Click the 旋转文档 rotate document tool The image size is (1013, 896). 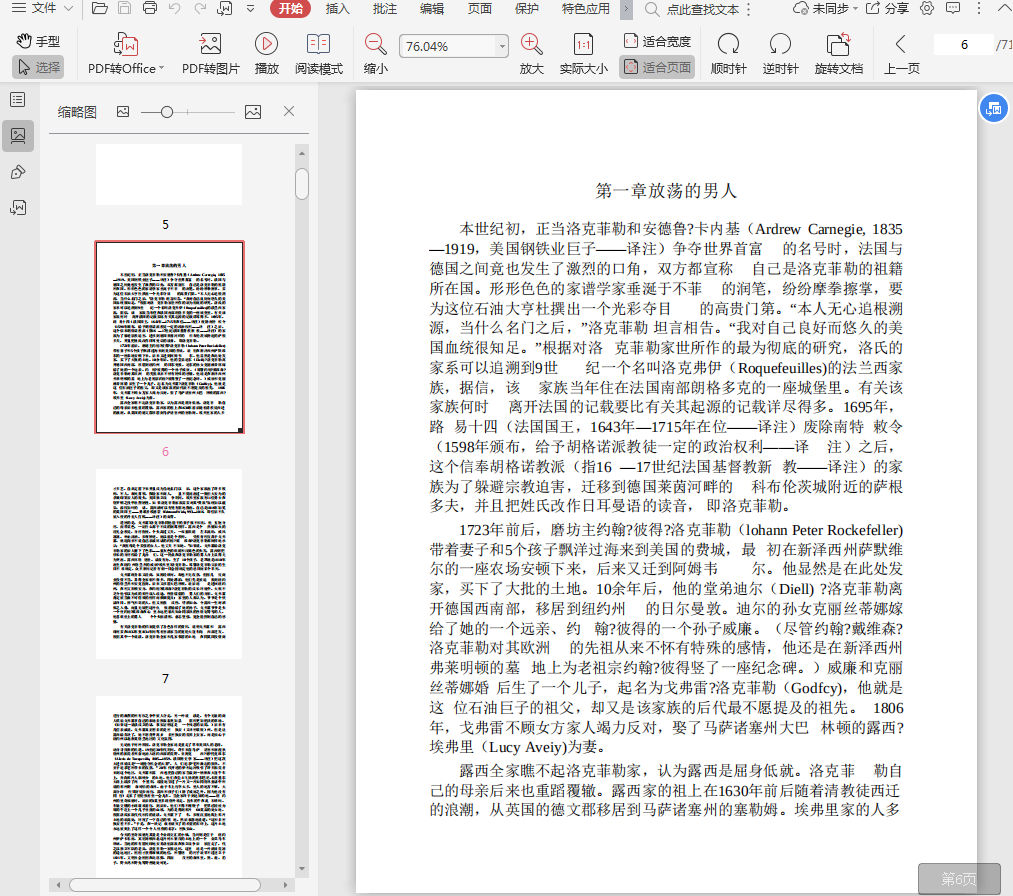tap(839, 54)
